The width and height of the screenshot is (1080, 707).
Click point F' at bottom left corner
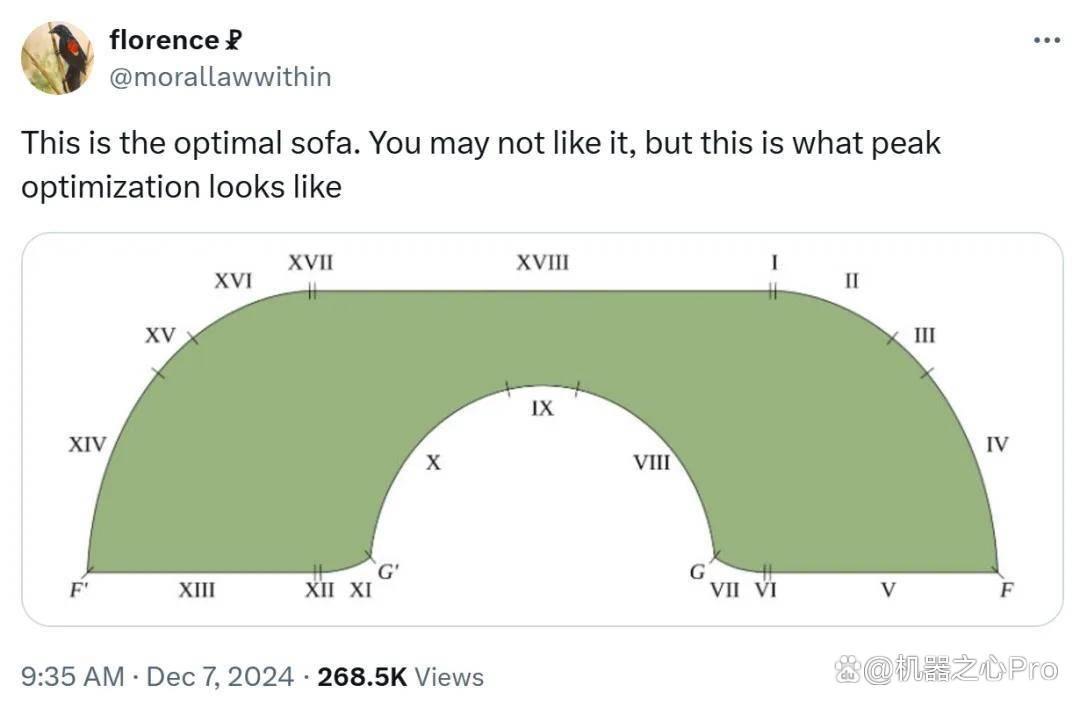click(x=79, y=590)
